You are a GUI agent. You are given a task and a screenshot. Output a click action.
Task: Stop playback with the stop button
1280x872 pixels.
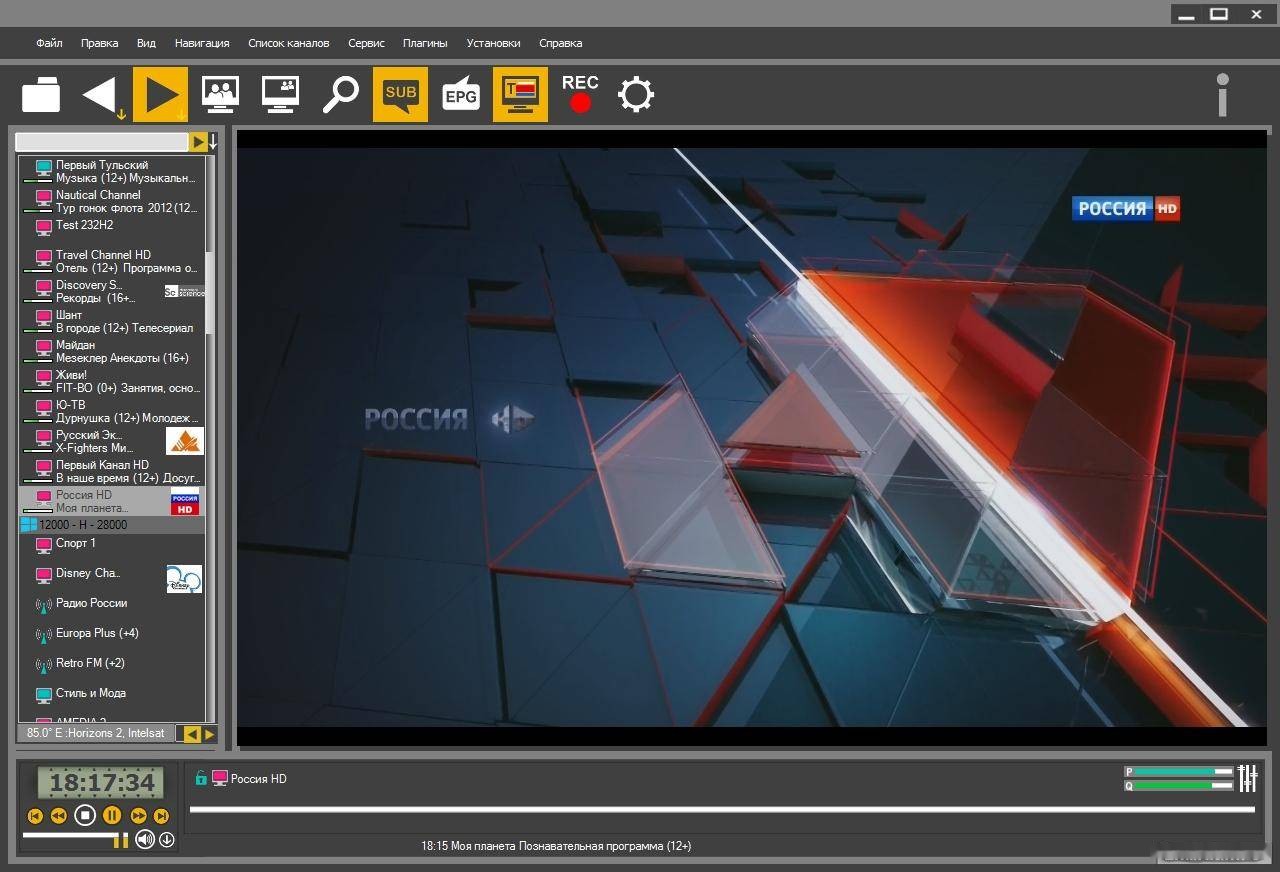click(x=85, y=815)
